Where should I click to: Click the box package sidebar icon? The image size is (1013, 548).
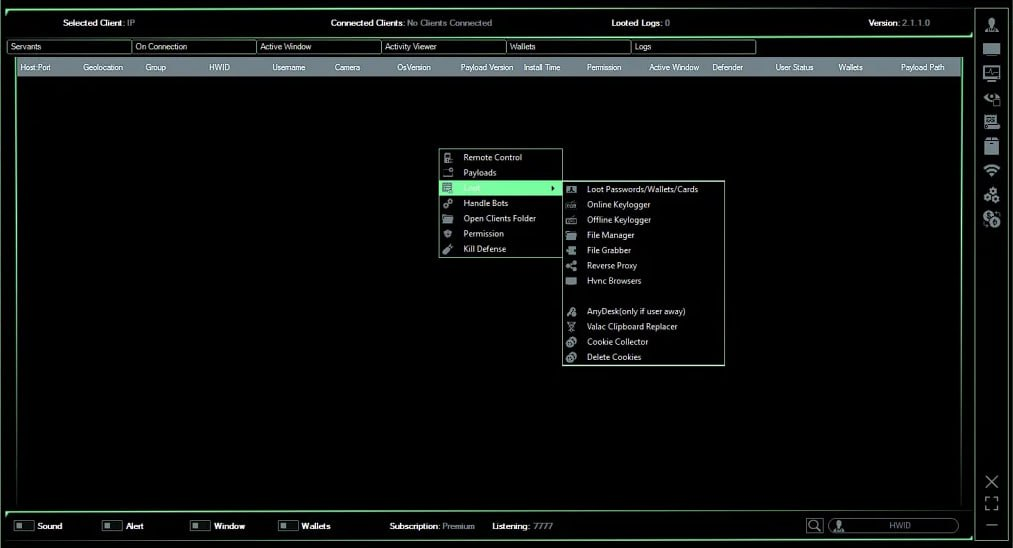coord(991,146)
